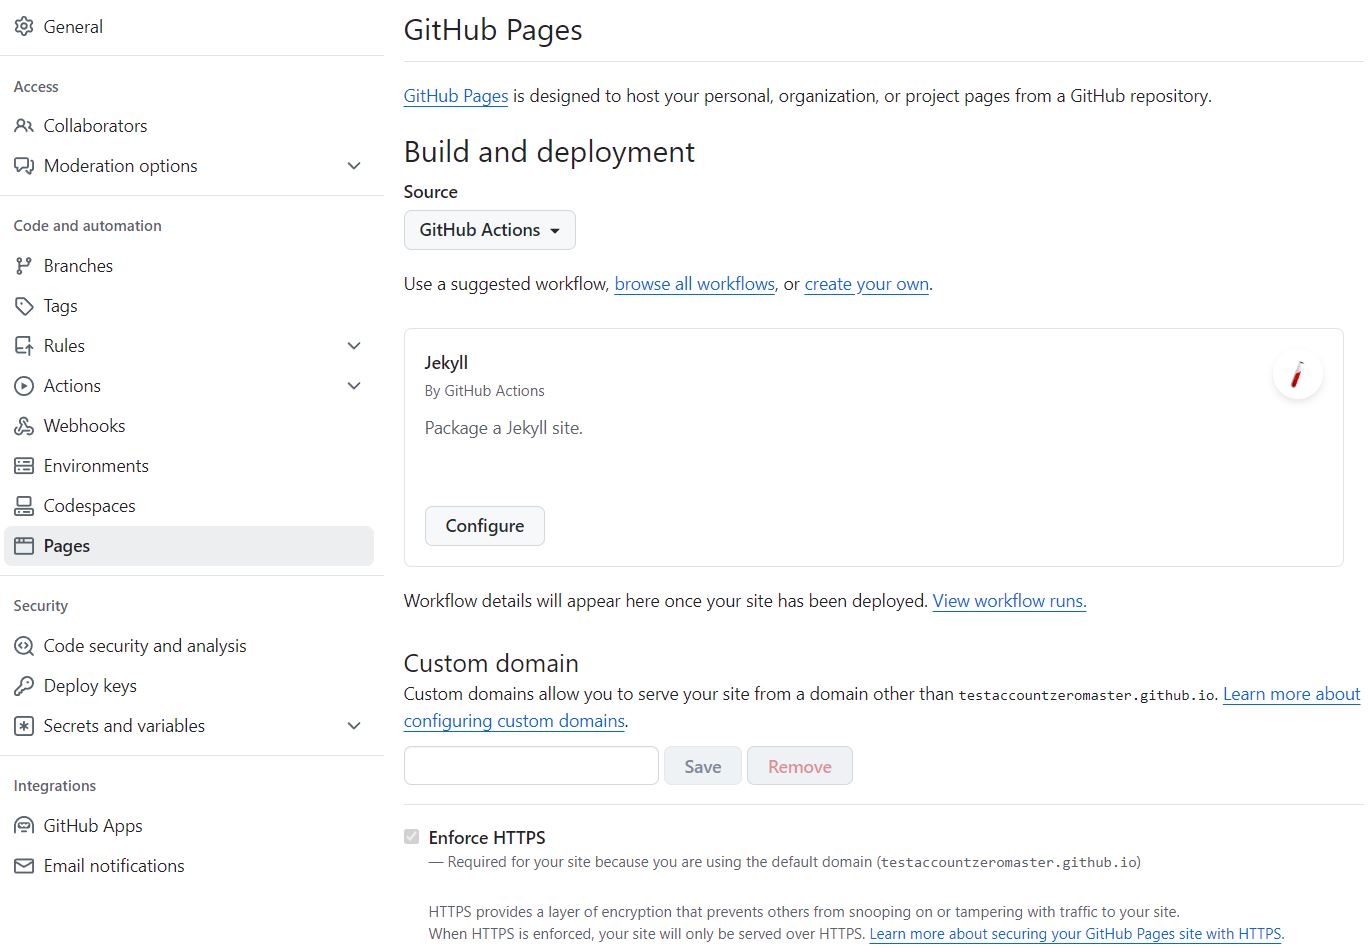1369x948 pixels.
Task: Open the GitHub Actions source dropdown
Action: point(490,230)
